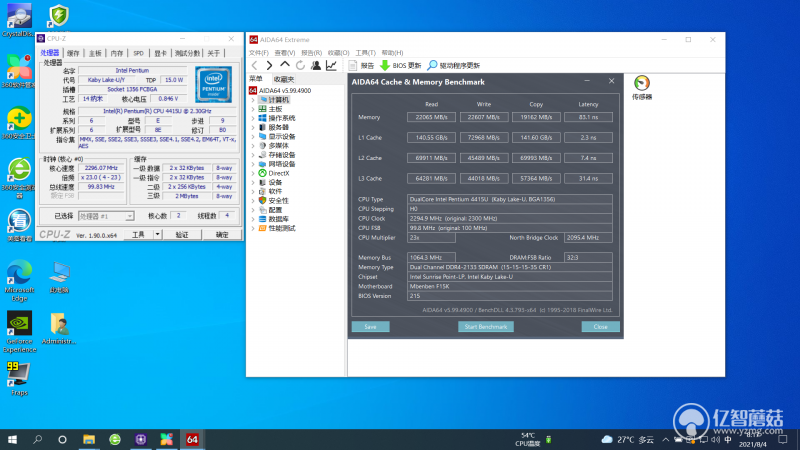Viewport: 800px width, 450px height.
Task: Go back with AIDA64 toolbar back arrow
Action: tap(255, 65)
